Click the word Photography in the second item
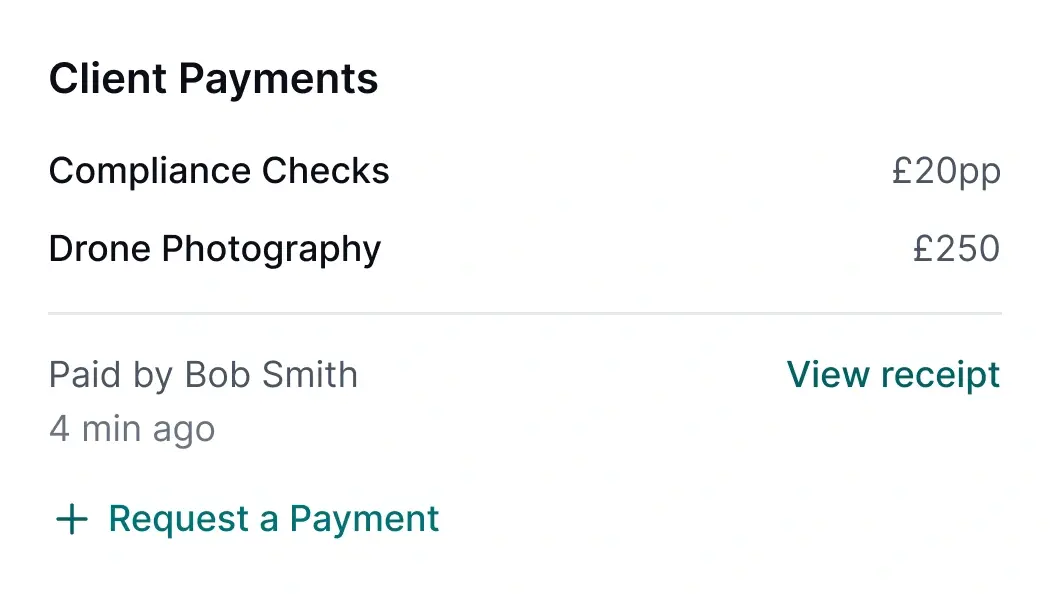1050x594 pixels. pos(271,249)
